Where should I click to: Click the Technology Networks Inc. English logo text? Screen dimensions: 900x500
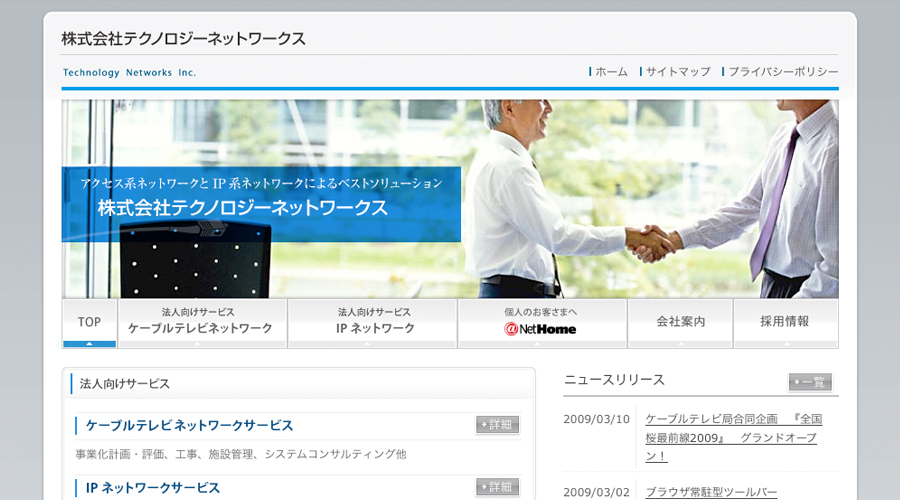[x=130, y=73]
